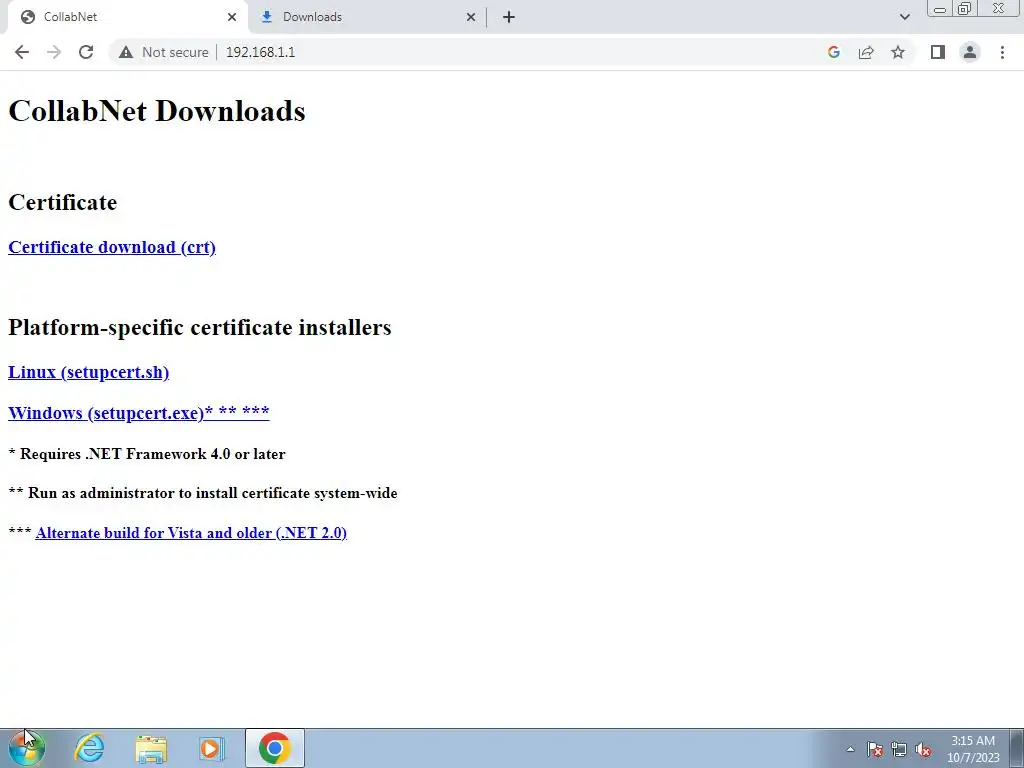Close the CollabNet tab
The image size is (1024, 768).
coord(232,17)
